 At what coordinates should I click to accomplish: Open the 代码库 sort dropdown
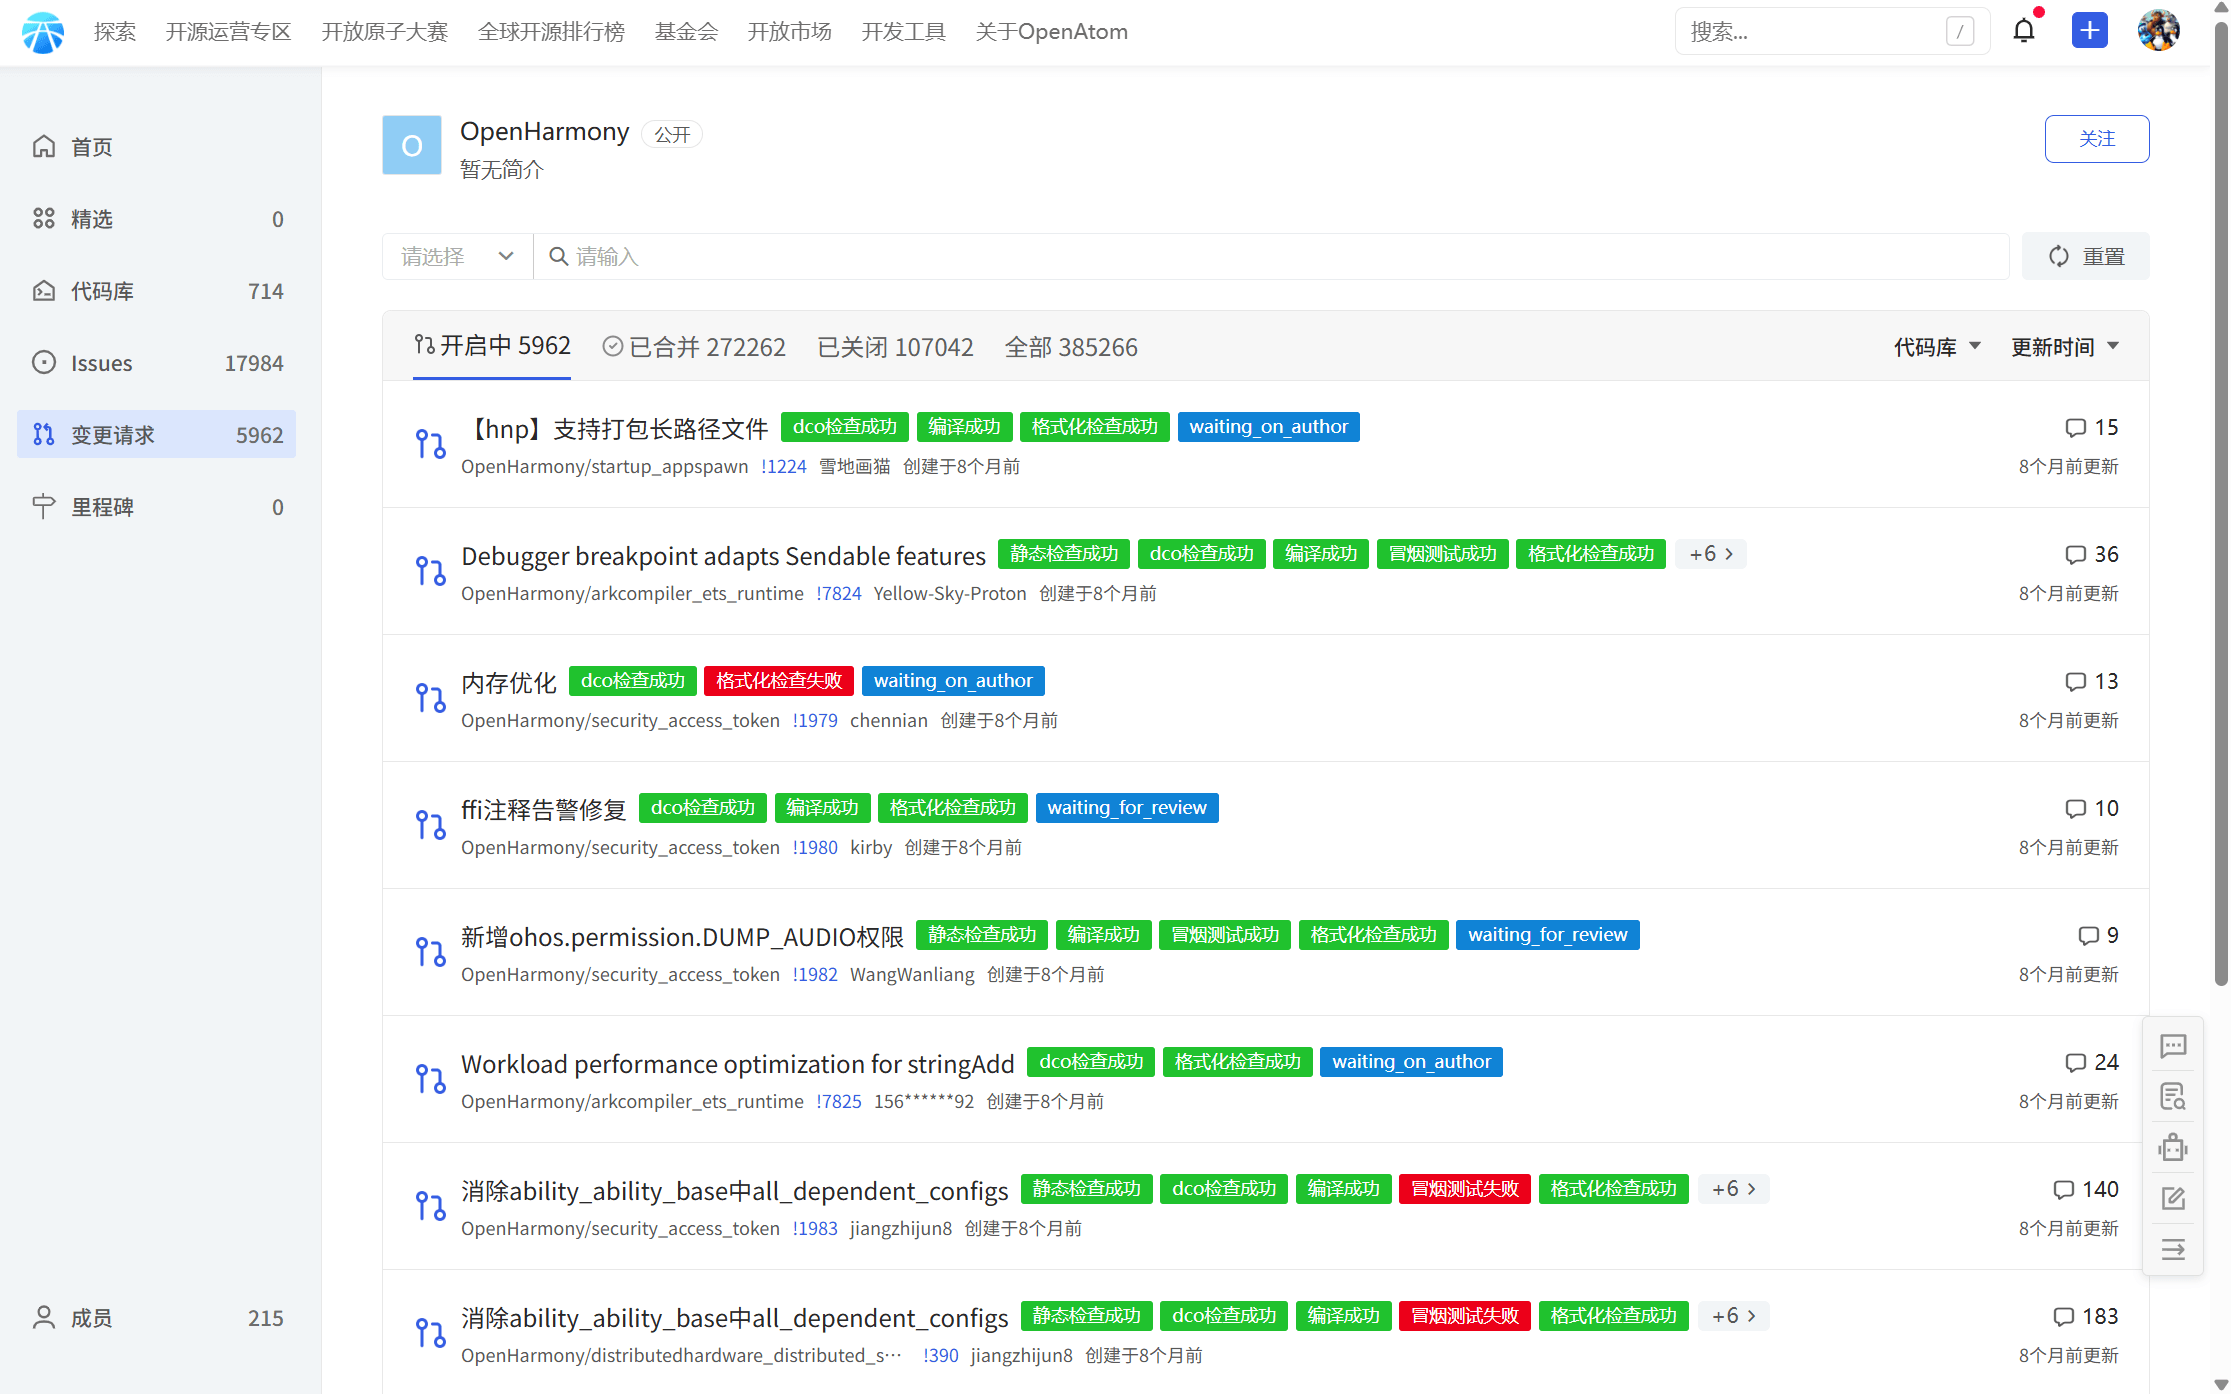tap(1937, 347)
